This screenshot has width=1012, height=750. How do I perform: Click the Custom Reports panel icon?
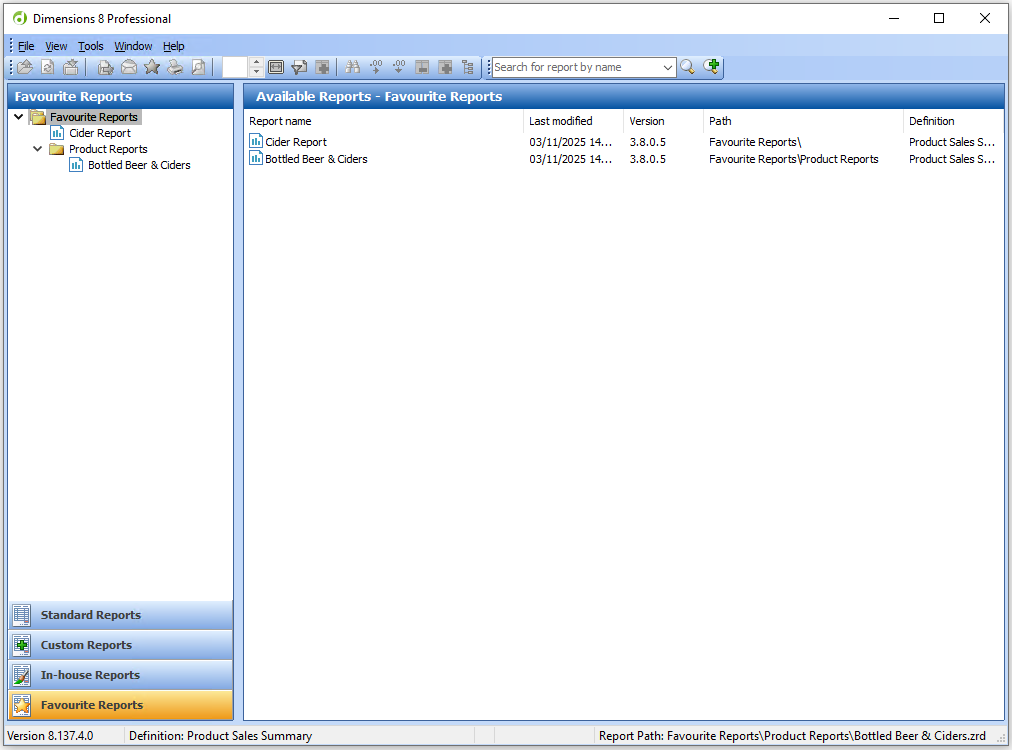(x=22, y=645)
